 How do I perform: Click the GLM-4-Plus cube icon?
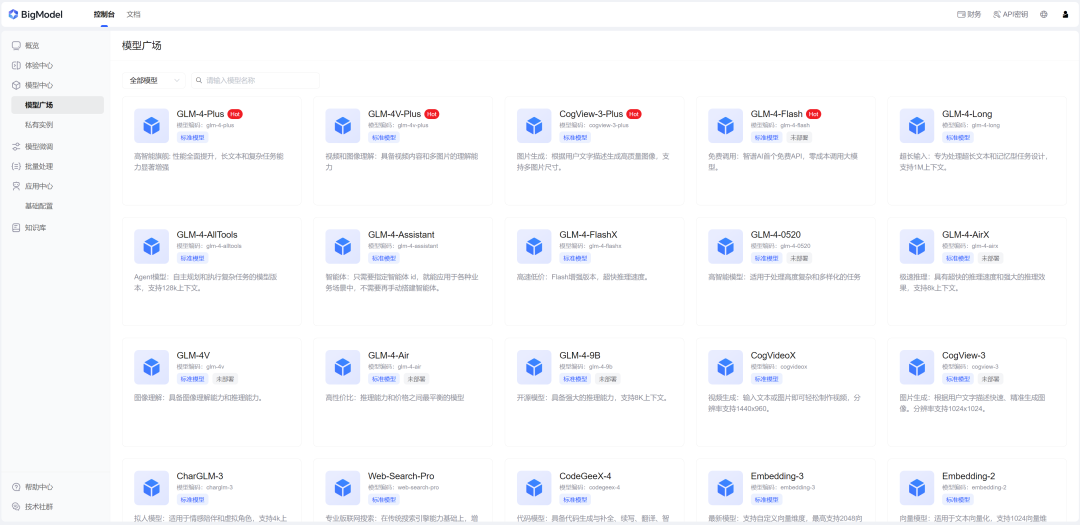[152, 125]
